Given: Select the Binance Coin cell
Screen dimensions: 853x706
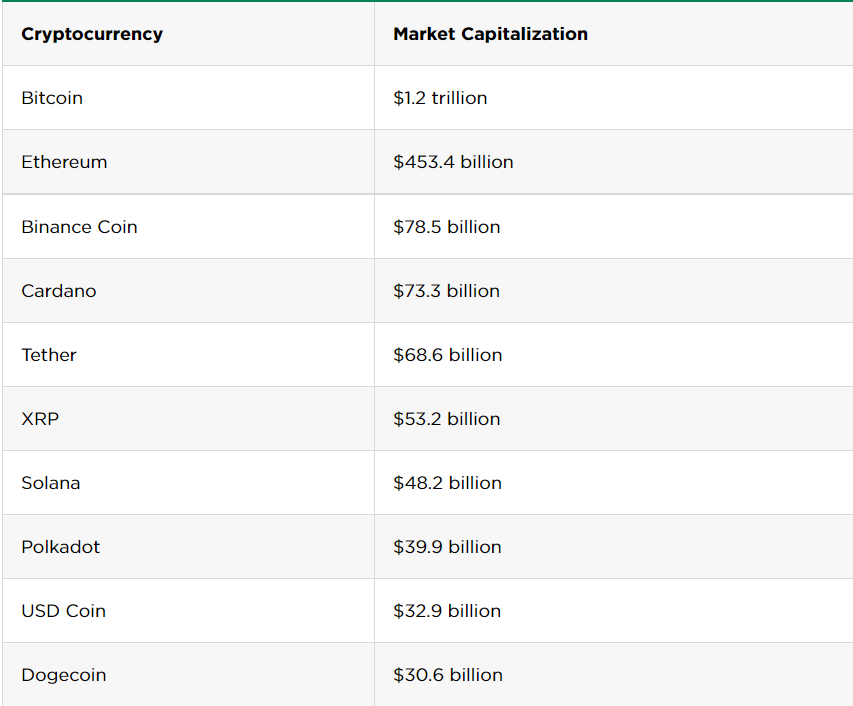Looking at the screenshot, I should pos(79,227).
